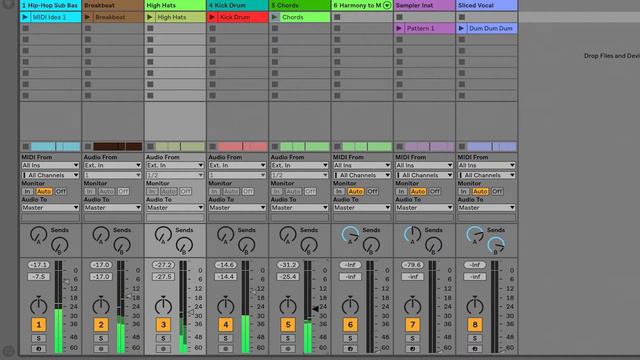Toggle track 5 activator button
Screen dimensions: 640x360
click(x=288, y=325)
